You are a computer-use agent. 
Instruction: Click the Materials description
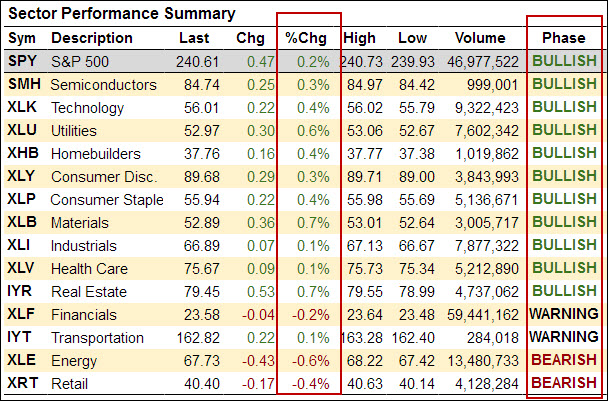80,223
